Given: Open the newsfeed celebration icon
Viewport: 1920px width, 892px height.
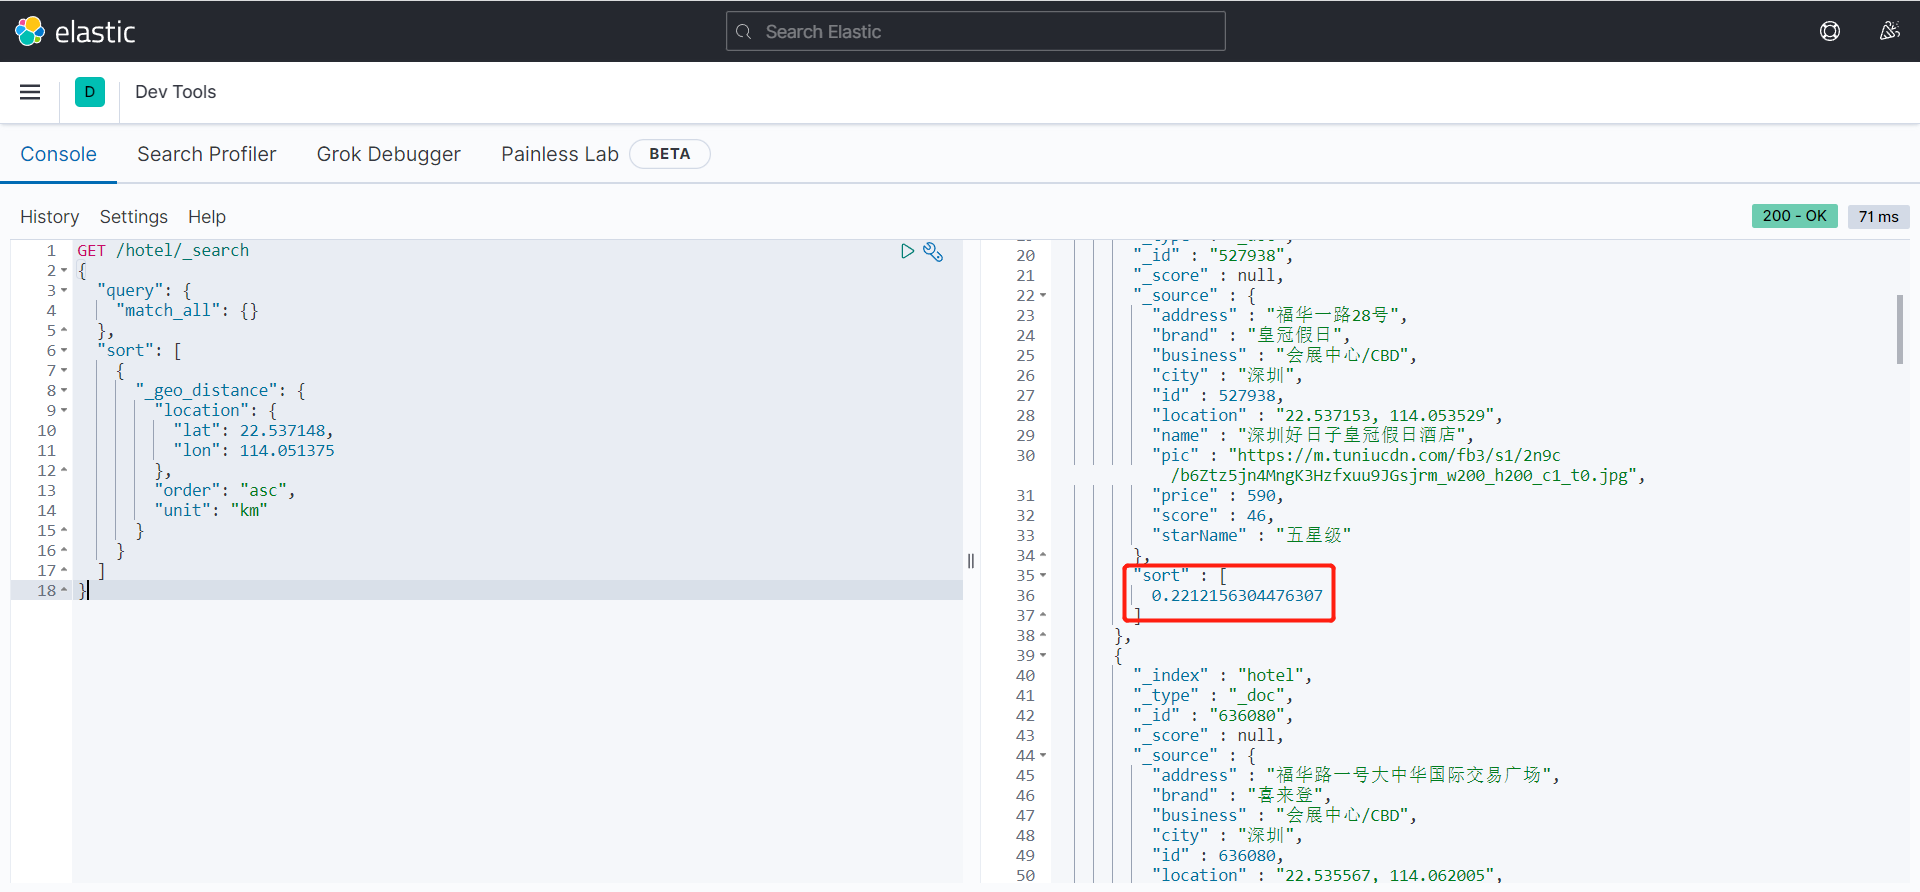Looking at the screenshot, I should tap(1889, 31).
